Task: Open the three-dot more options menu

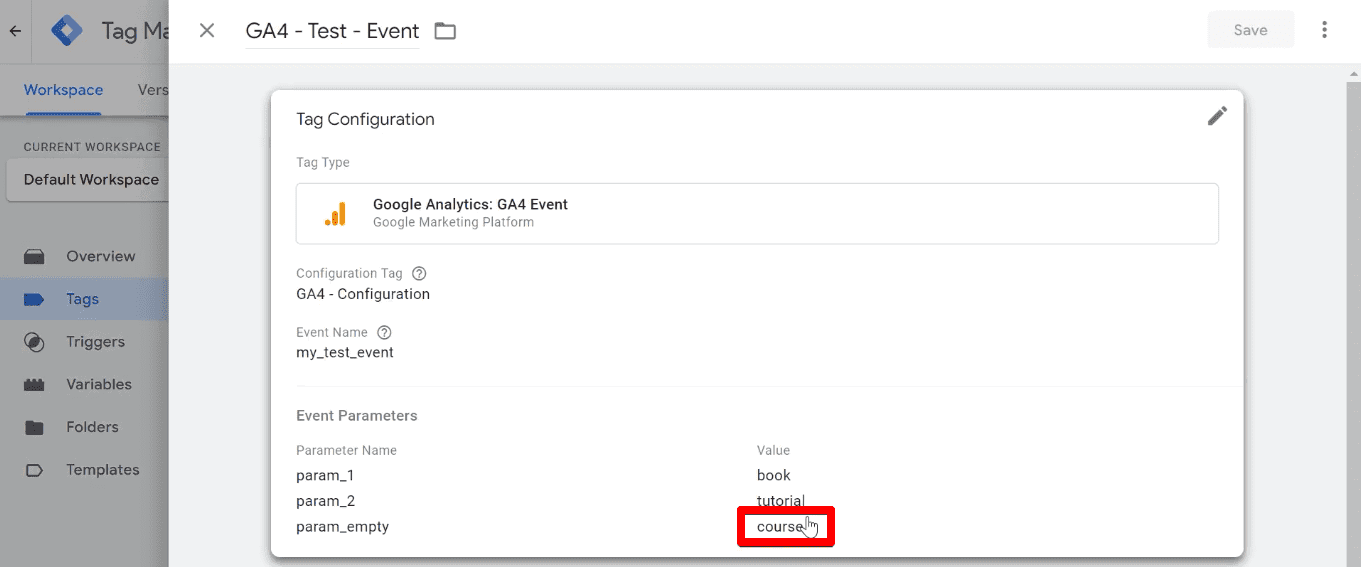Action: point(1324,30)
